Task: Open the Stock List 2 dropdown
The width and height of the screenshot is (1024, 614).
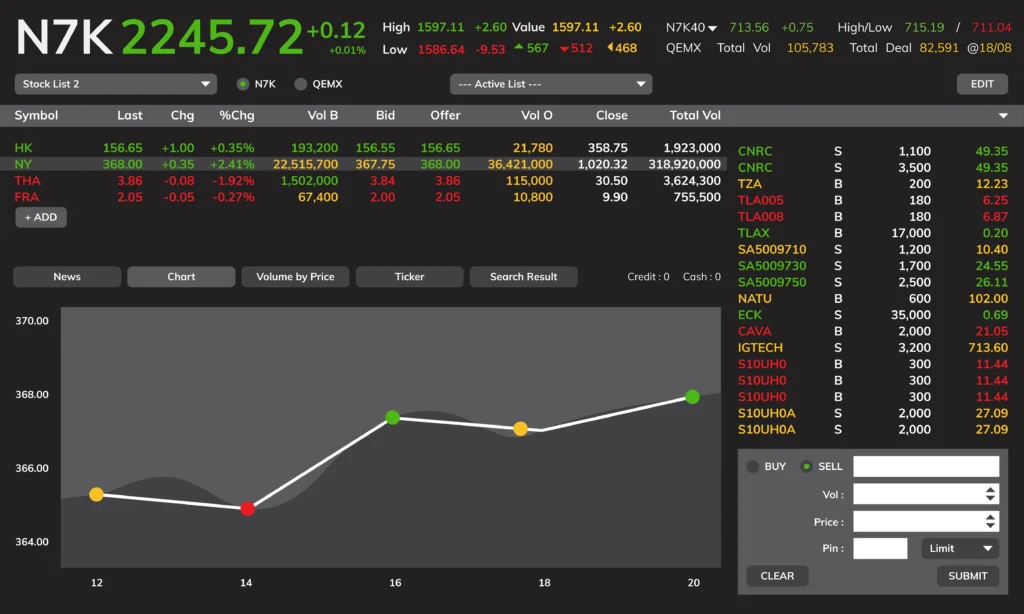Action: 116,84
